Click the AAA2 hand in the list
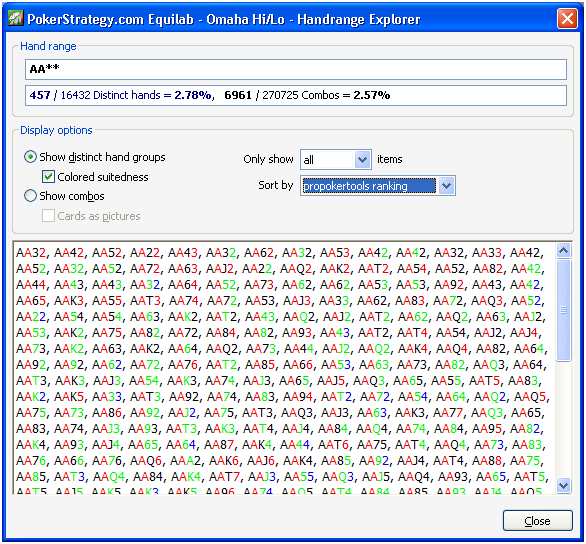 (x=185, y=461)
